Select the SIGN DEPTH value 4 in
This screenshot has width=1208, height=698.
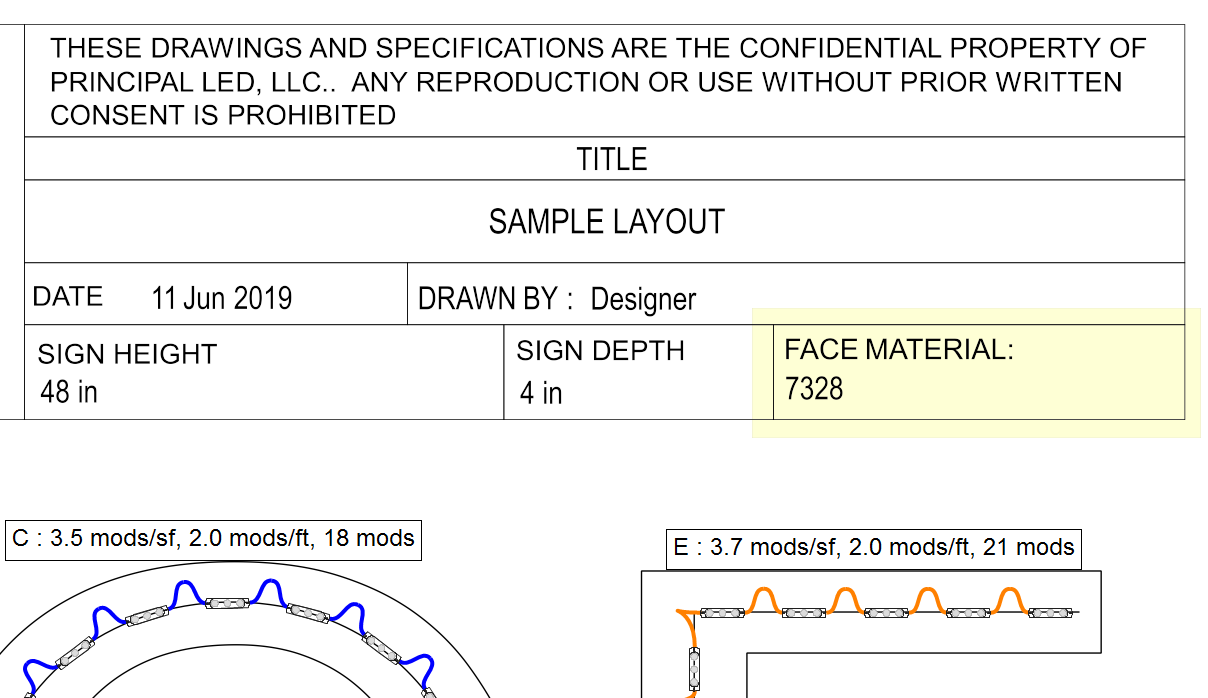point(540,394)
